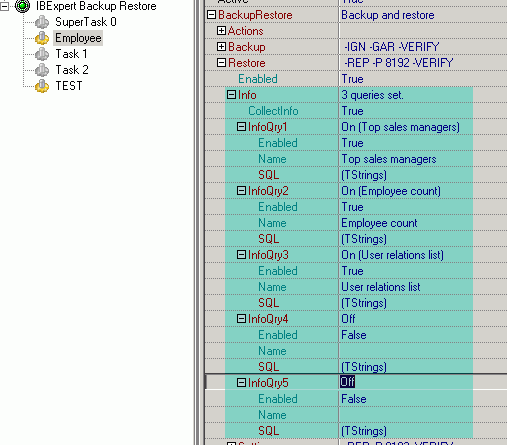The height and width of the screenshot is (445, 507).
Task: Click the IBExpert Backup Restore root icon
Action: [x=22, y=6]
